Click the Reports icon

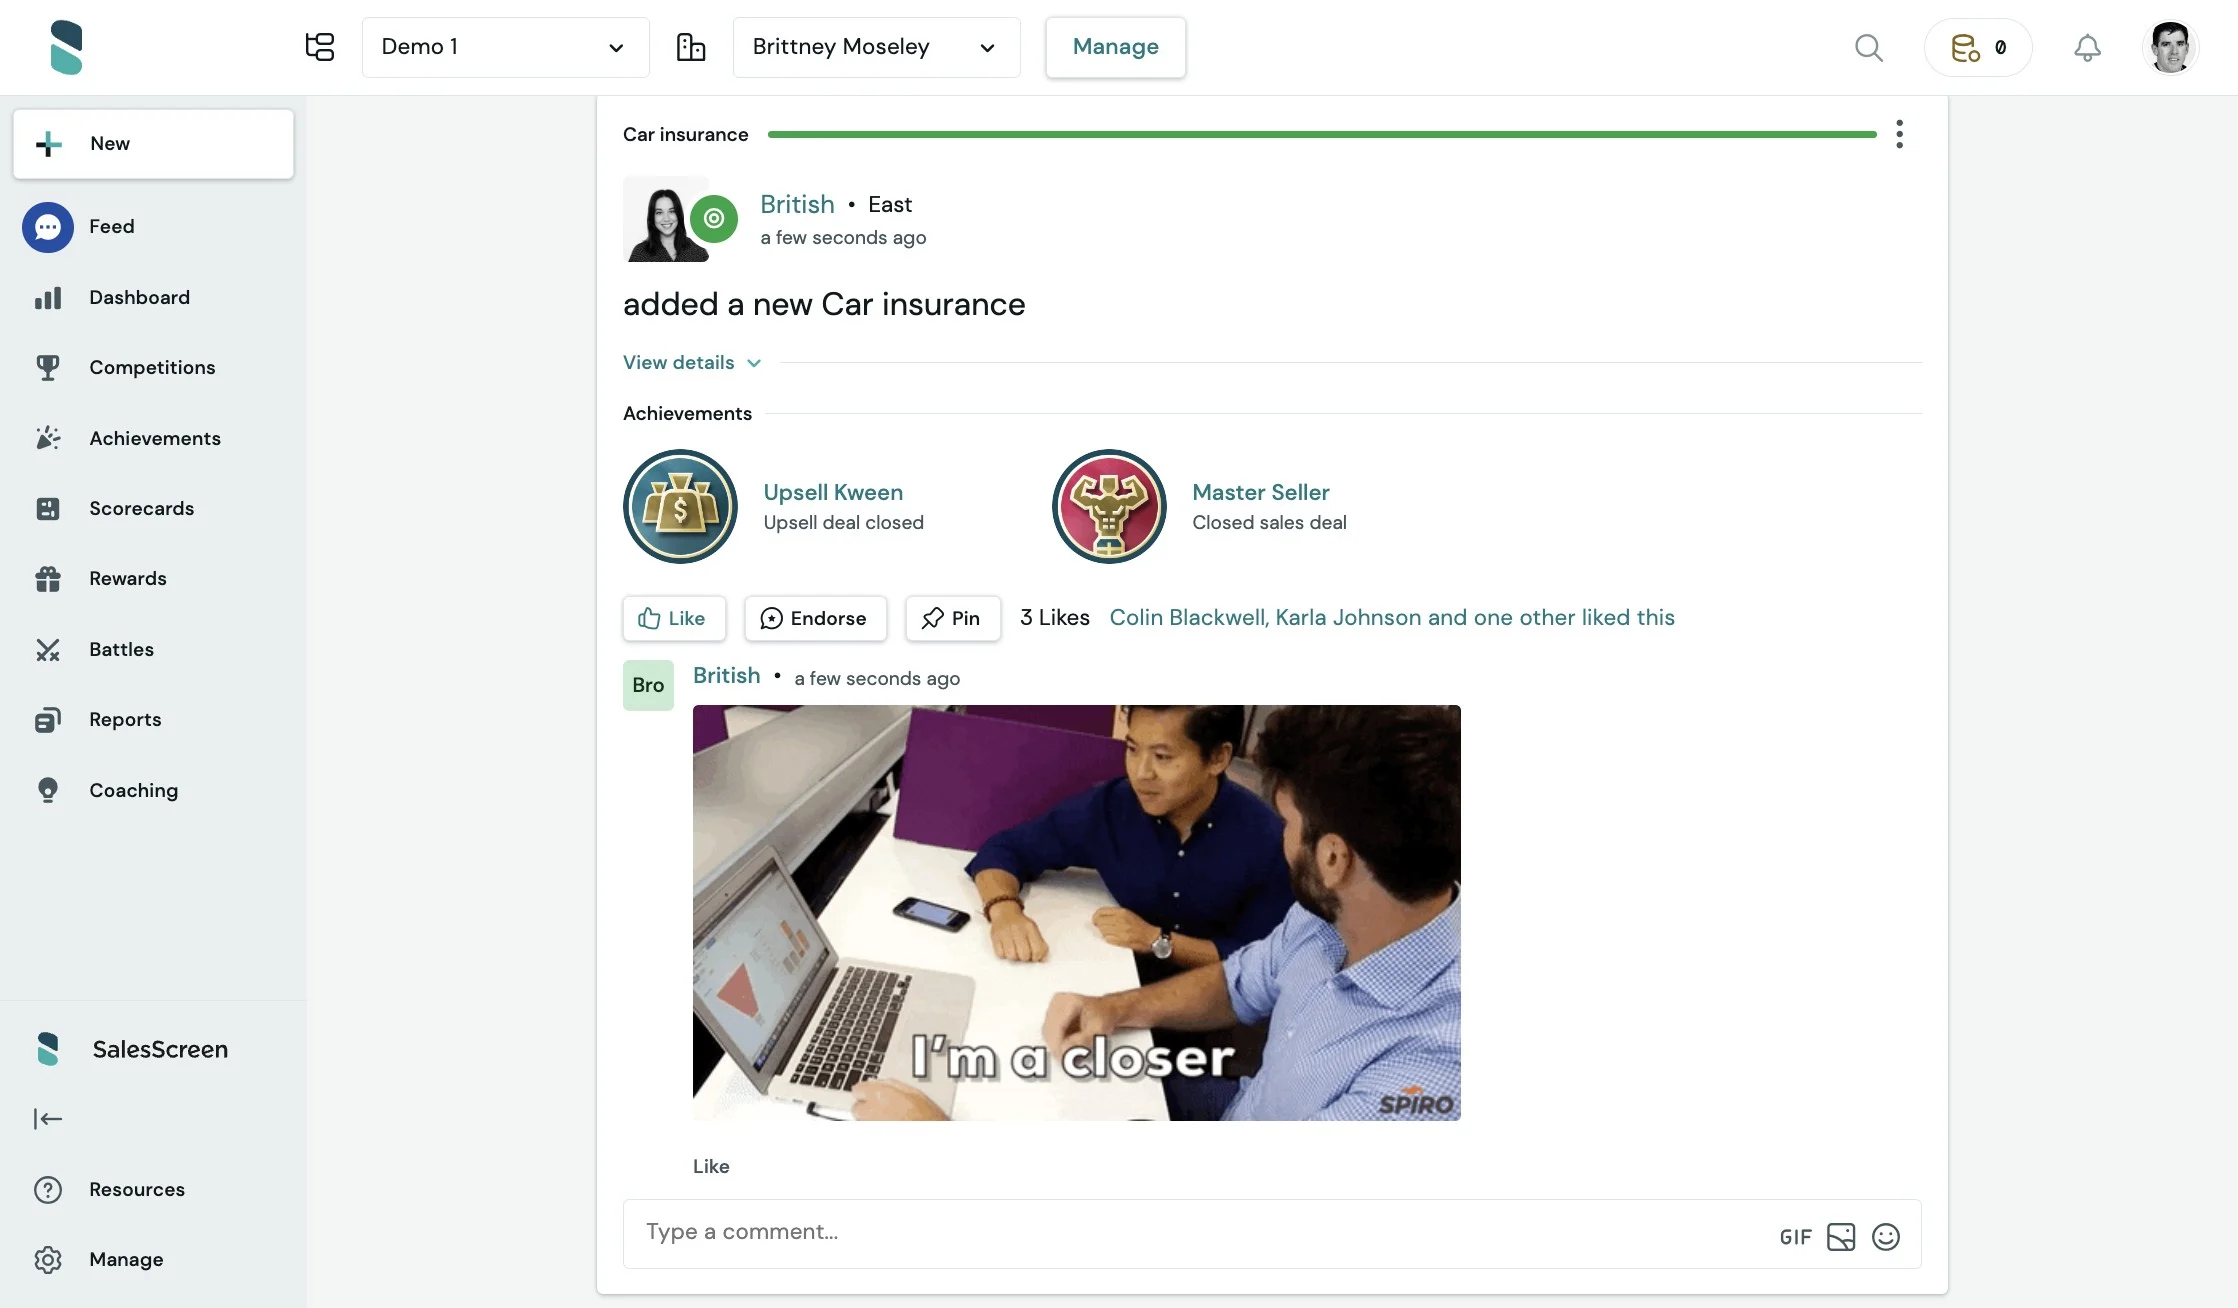(x=48, y=720)
